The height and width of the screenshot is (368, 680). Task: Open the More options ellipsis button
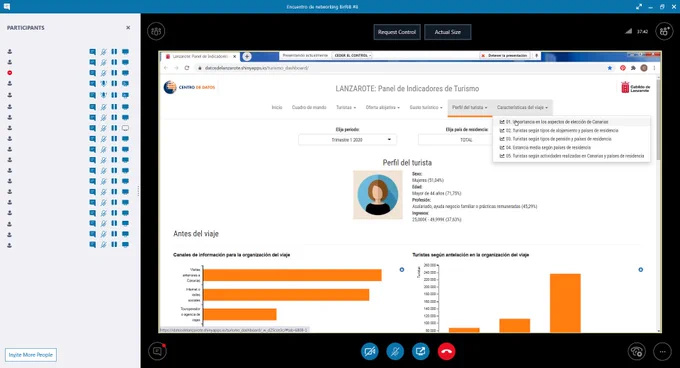pos(663,352)
